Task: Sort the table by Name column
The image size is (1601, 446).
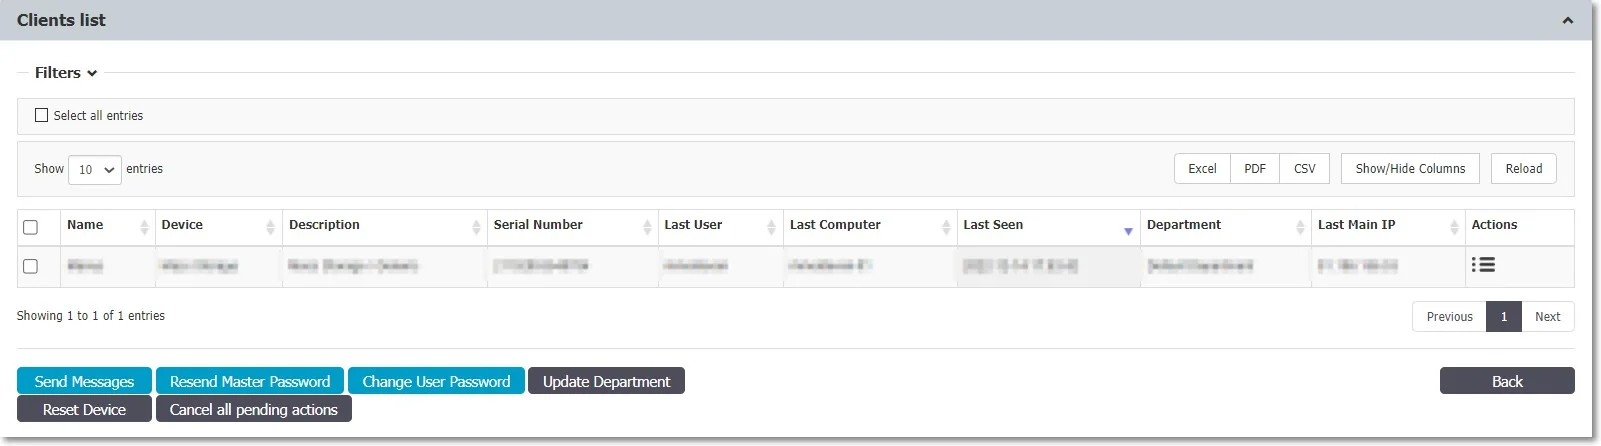Action: coord(108,226)
